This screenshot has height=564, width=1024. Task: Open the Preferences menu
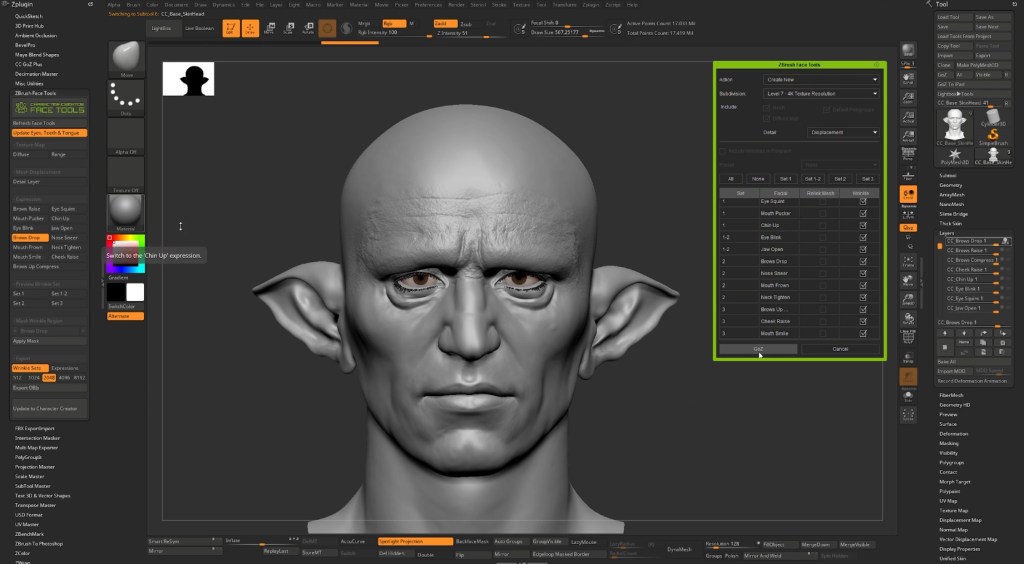[428, 5]
